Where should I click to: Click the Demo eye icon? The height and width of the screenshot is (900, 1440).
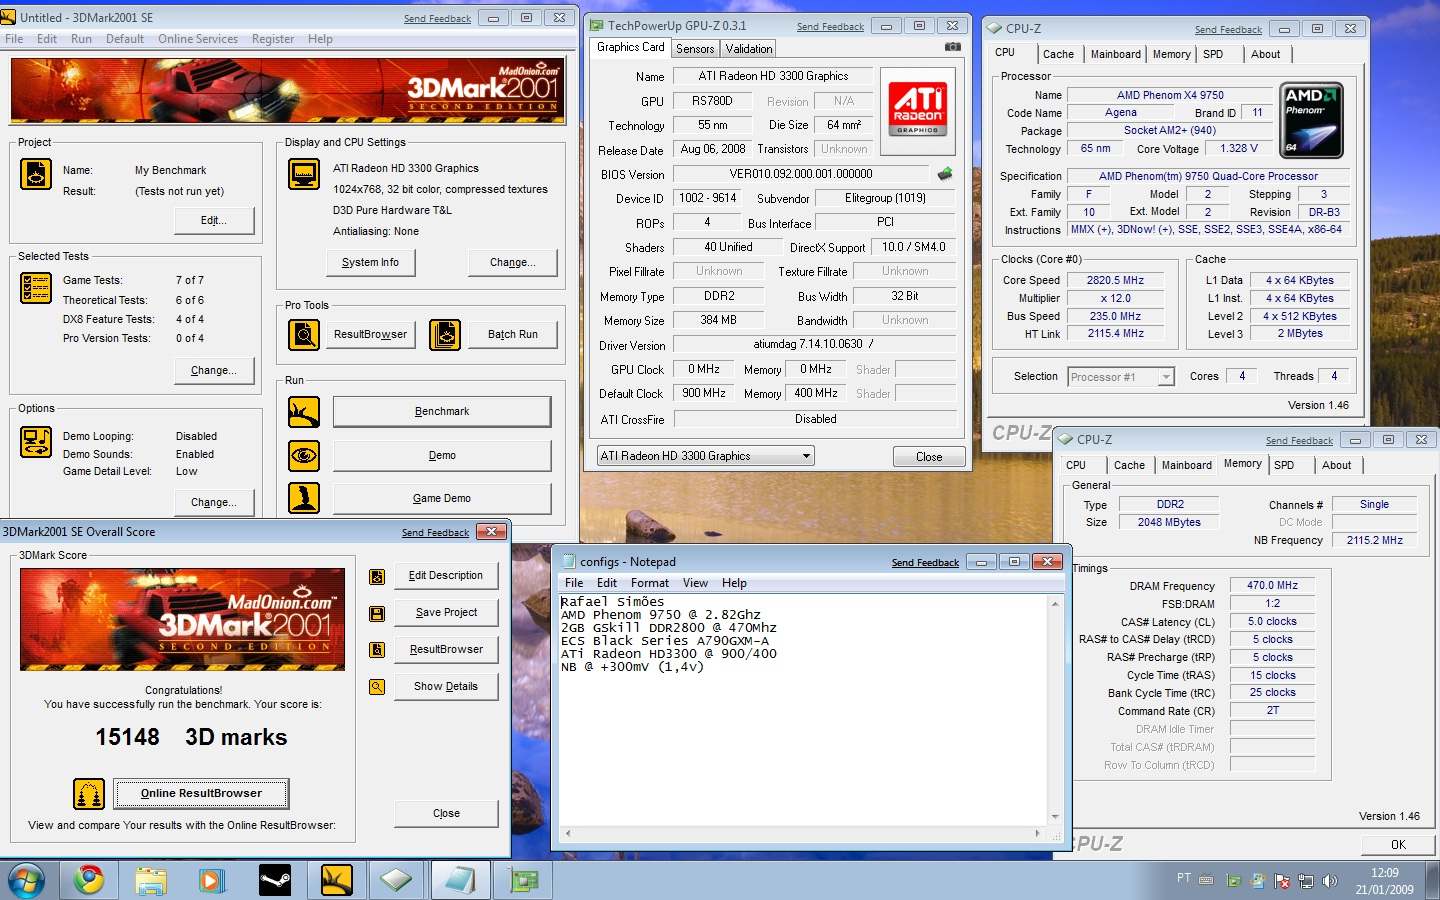pyautogui.click(x=304, y=456)
